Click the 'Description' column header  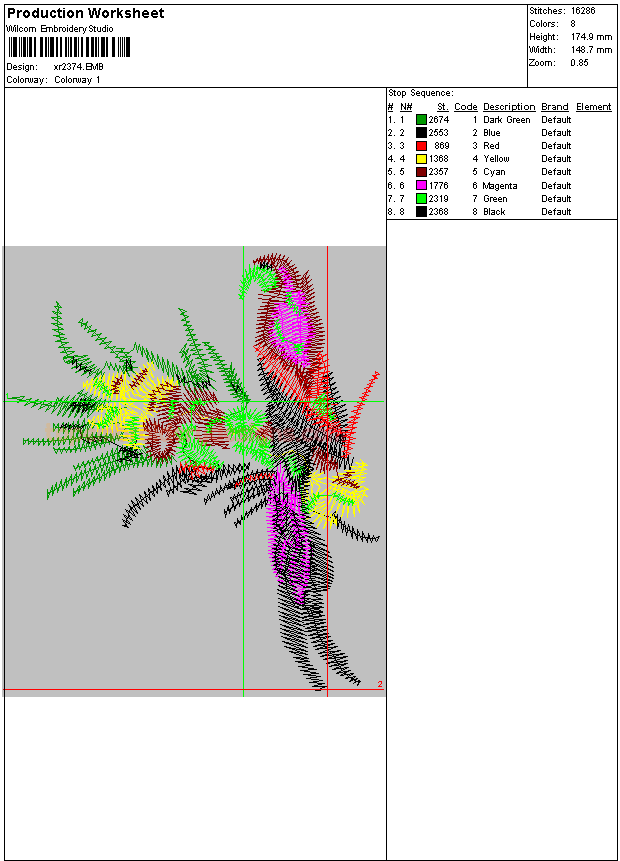point(509,107)
